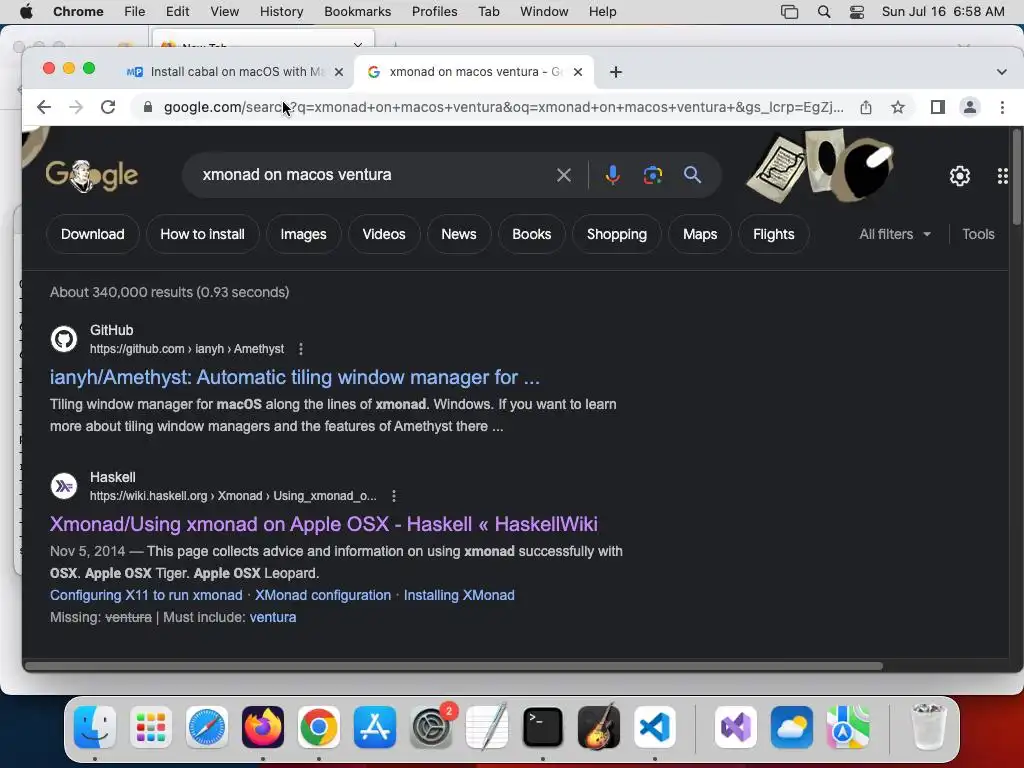Select the Maps filter chip
The width and height of the screenshot is (1024, 768).
point(700,234)
